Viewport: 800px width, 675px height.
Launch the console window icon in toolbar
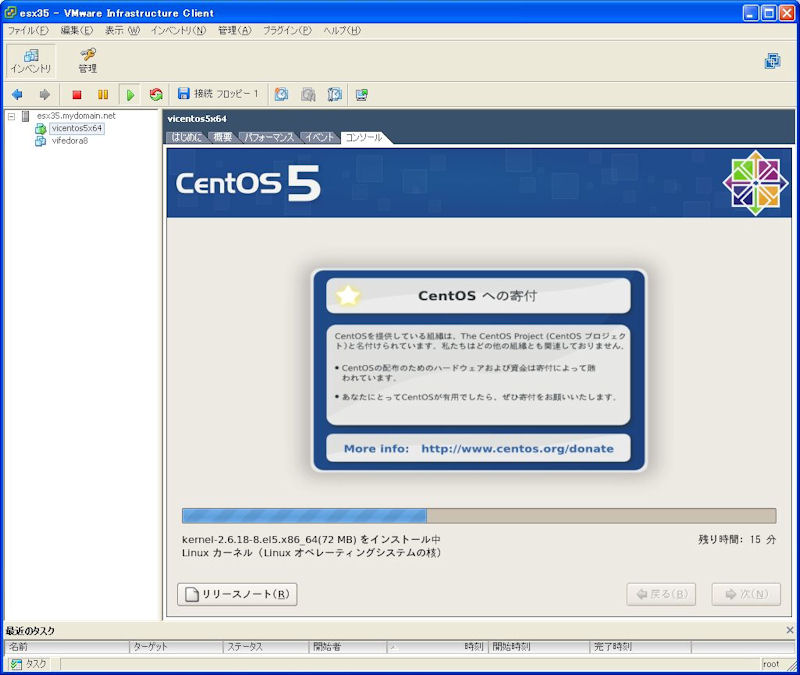[362, 94]
